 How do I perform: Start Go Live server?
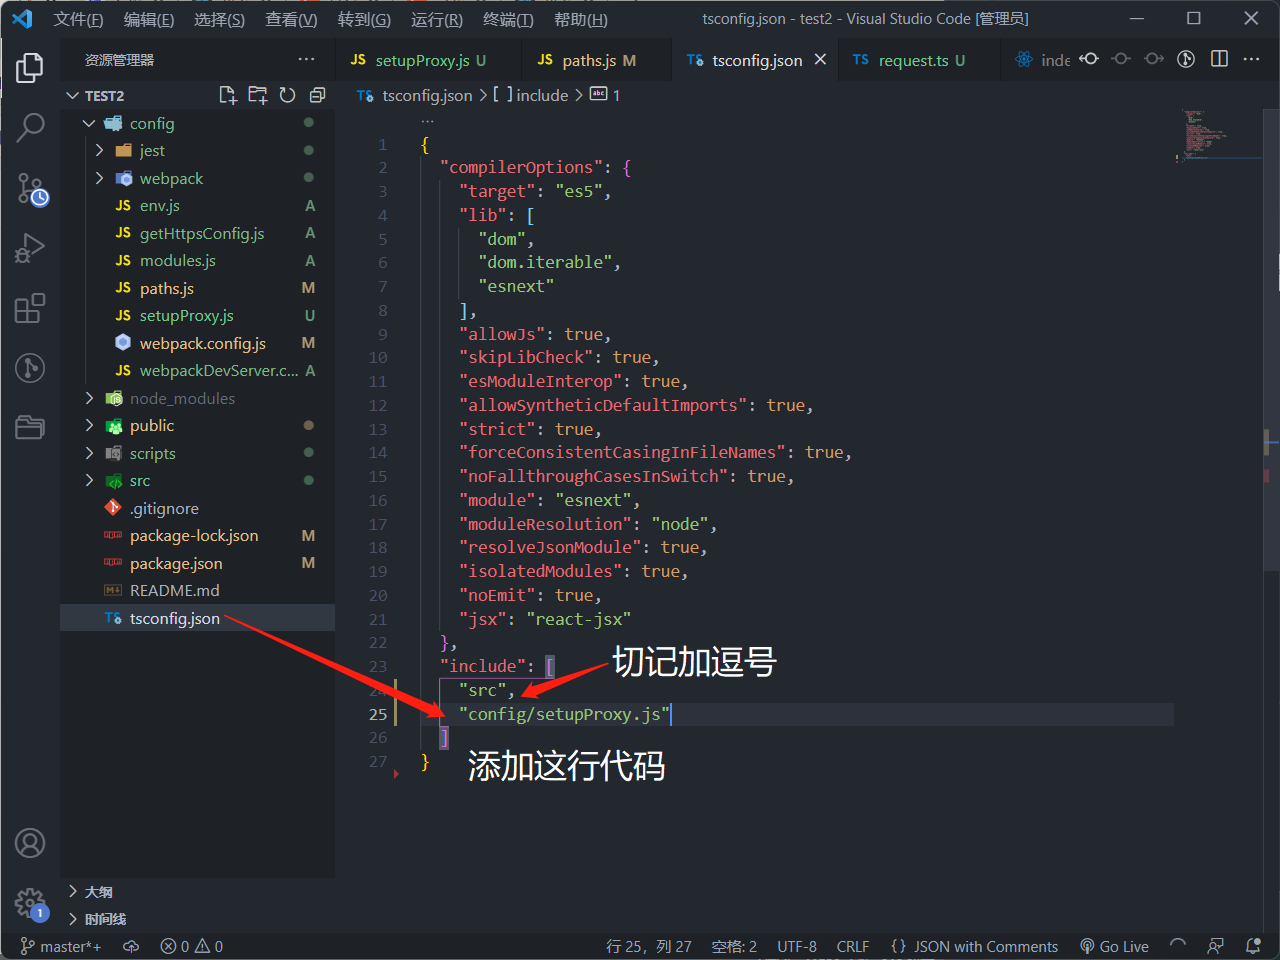pos(1114,946)
